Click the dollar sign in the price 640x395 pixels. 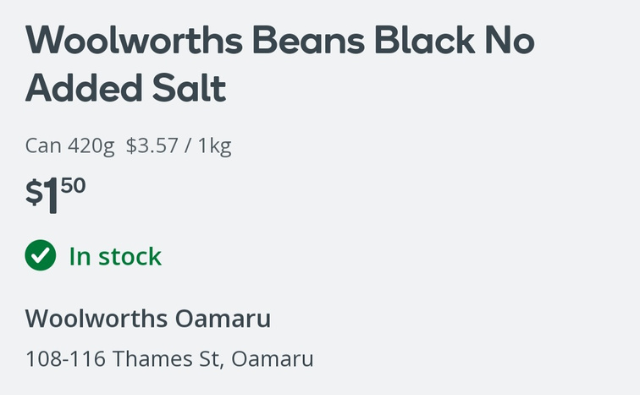(x=34, y=193)
